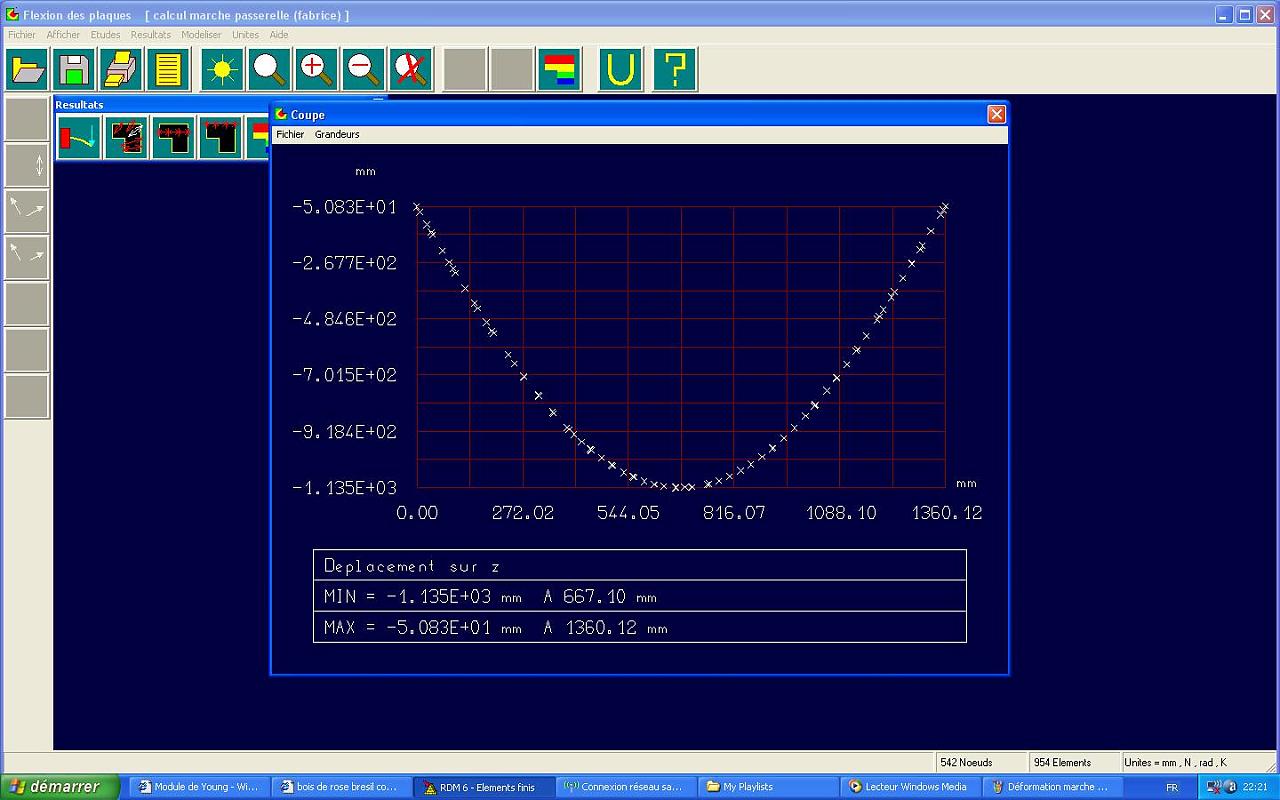
Task: Show deformed shape icon in Resultats panel
Action: pyautogui.click(x=79, y=137)
